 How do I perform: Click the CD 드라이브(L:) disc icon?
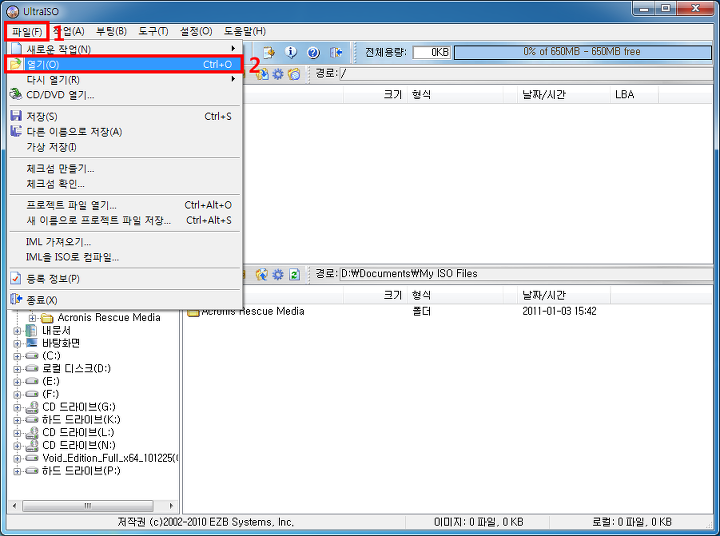[31, 432]
